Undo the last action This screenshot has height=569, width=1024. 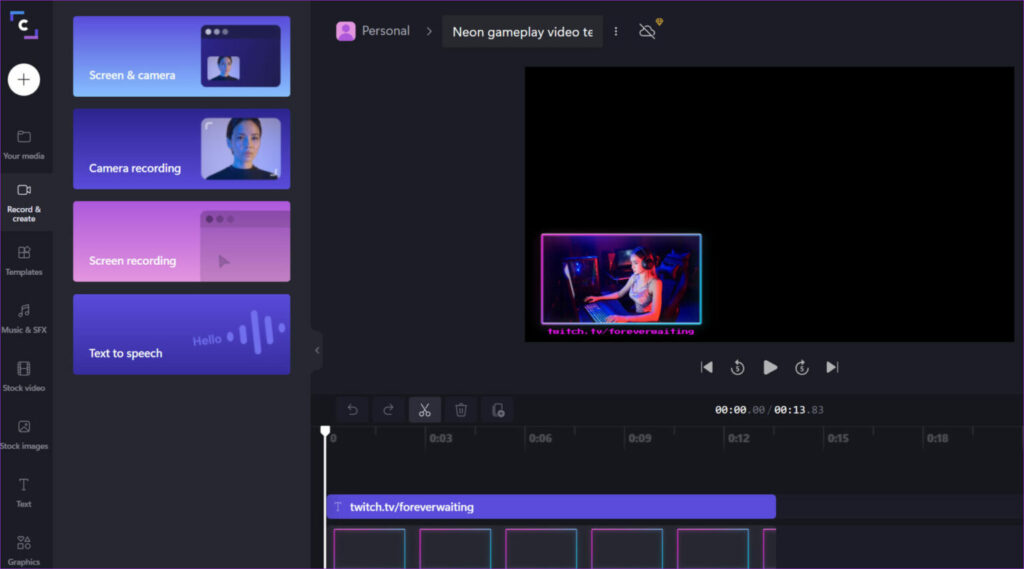(353, 410)
